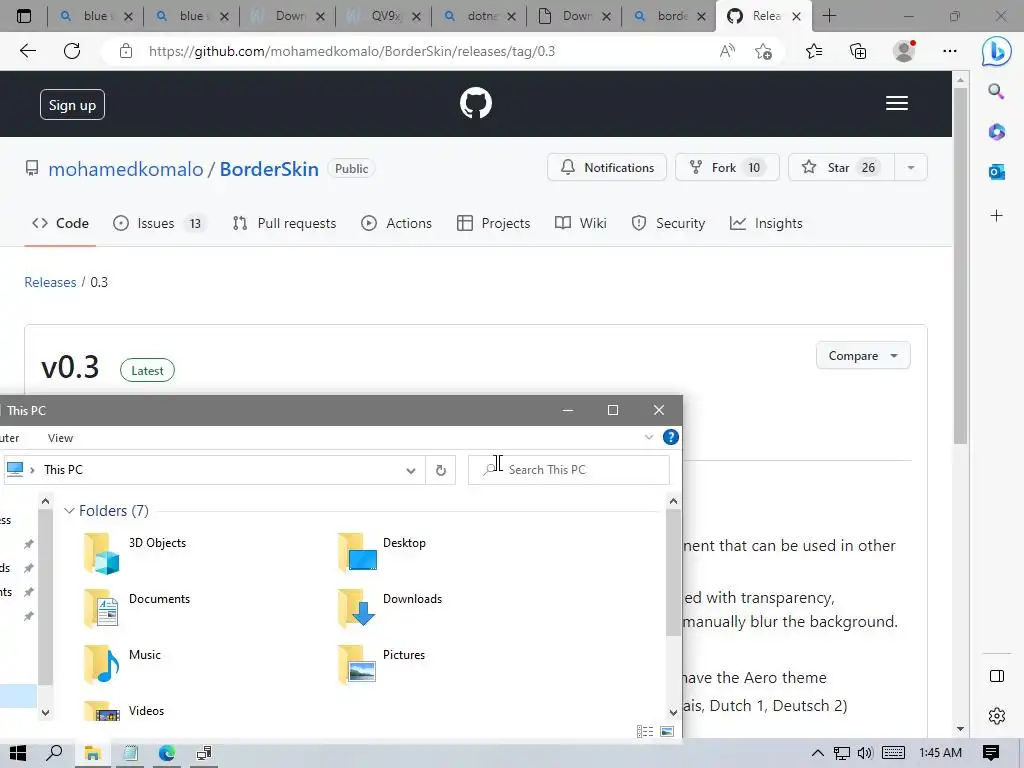This screenshot has height=768, width=1024.
Task: Open the Favorites list icon
Action: (x=814, y=51)
